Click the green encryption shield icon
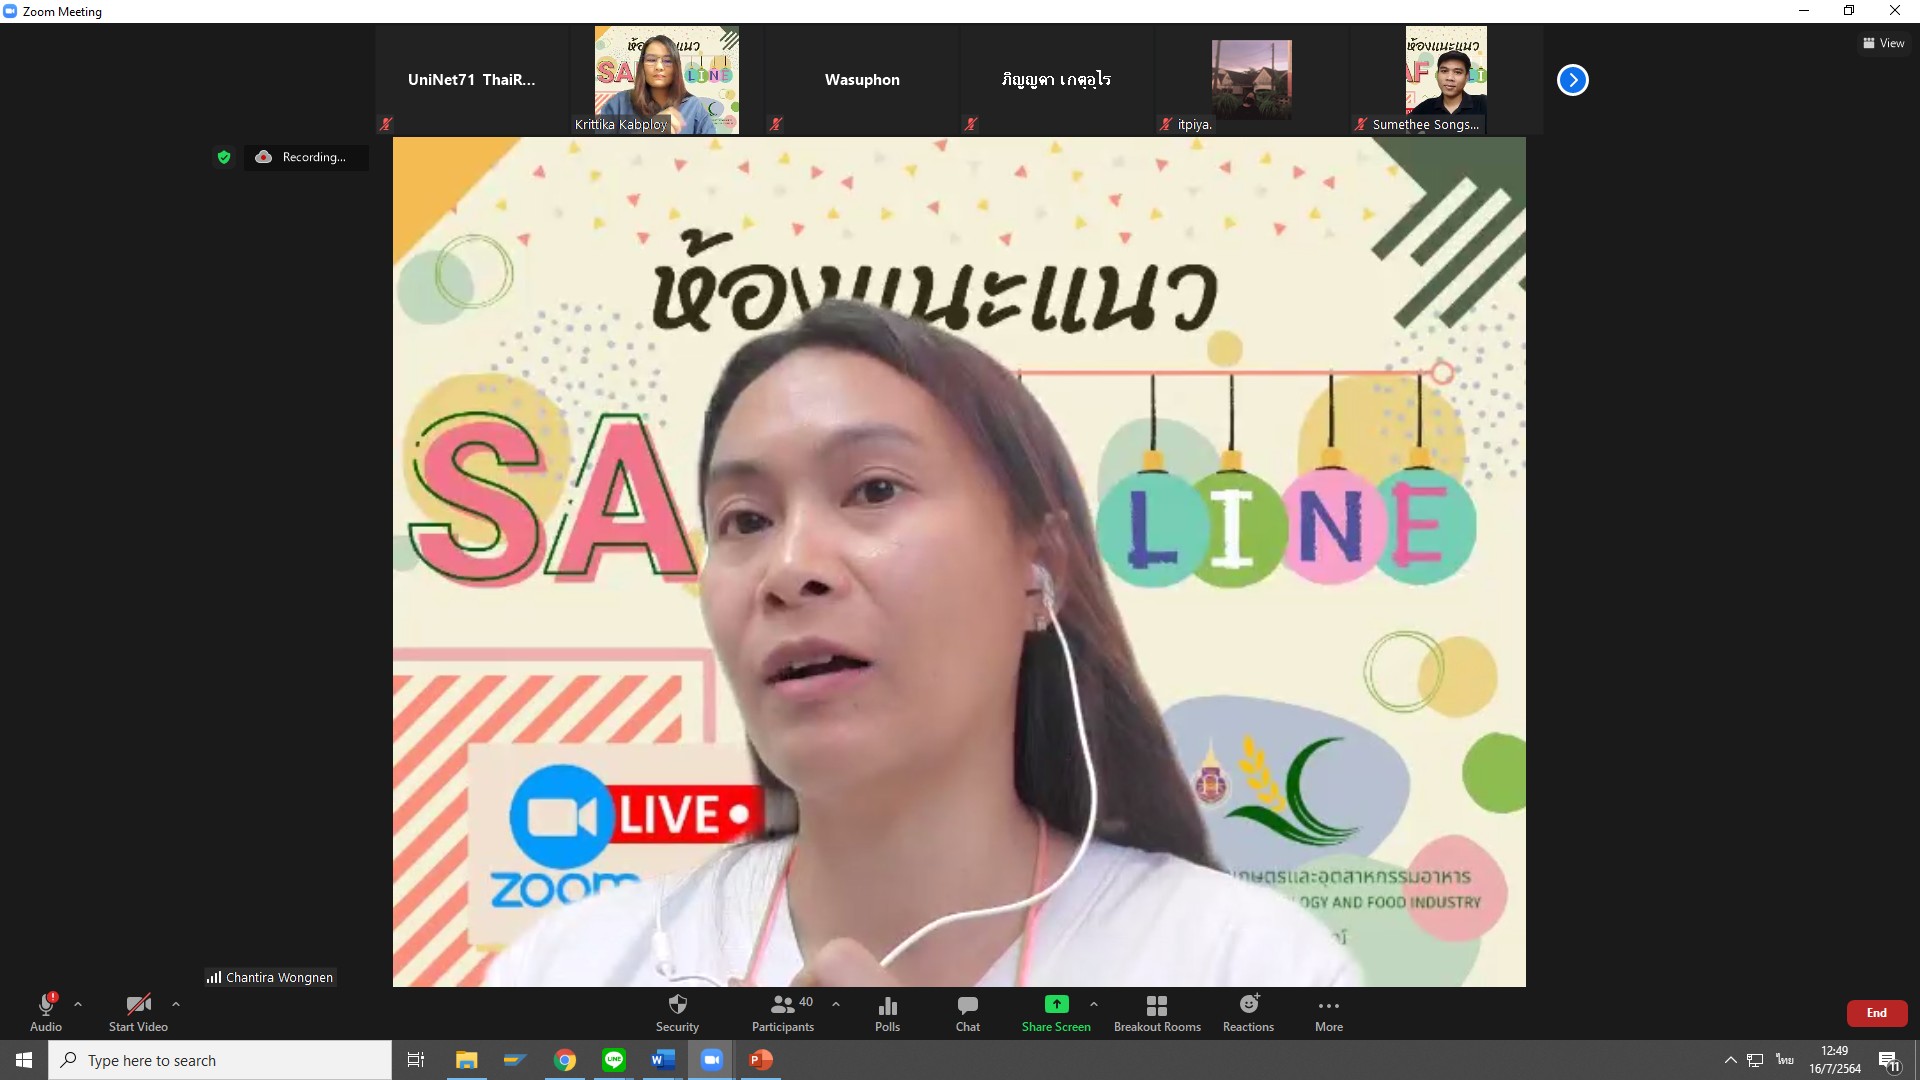The image size is (1920, 1080). click(x=224, y=157)
